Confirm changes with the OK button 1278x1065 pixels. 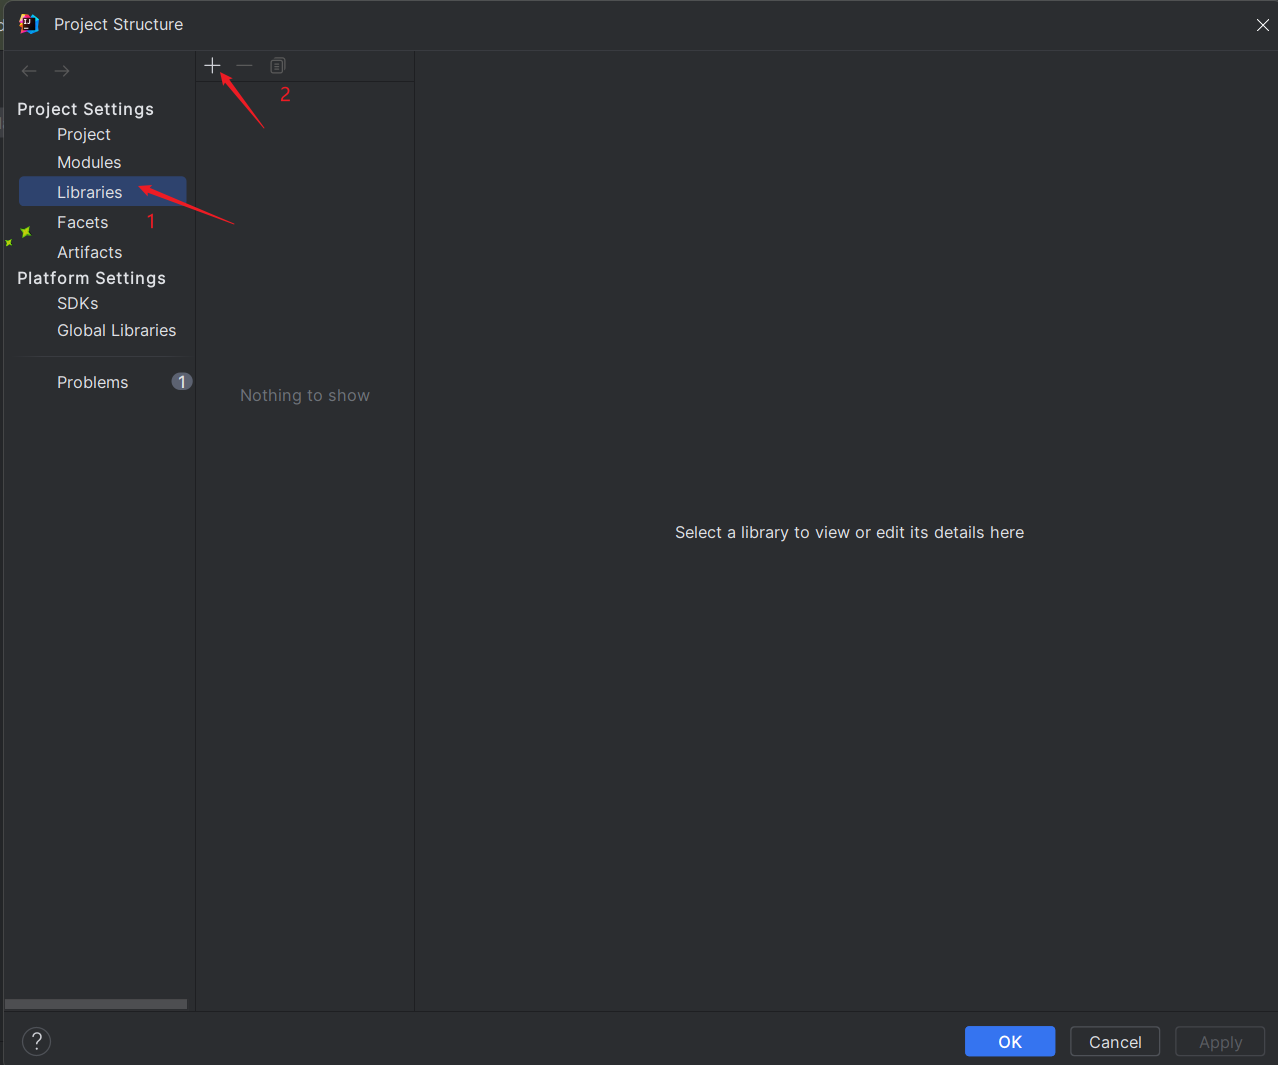click(1010, 1041)
